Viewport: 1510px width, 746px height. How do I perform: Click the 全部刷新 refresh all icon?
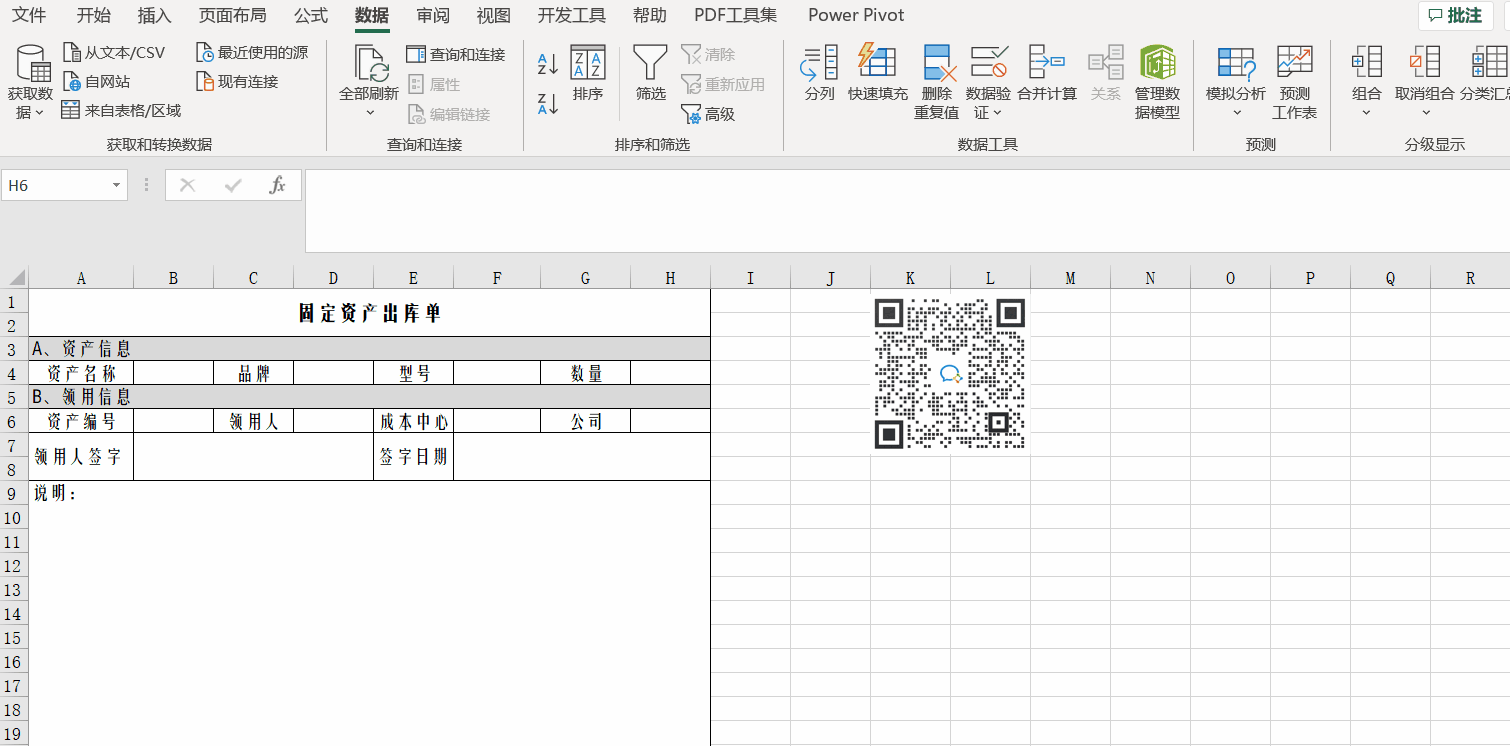tap(369, 63)
